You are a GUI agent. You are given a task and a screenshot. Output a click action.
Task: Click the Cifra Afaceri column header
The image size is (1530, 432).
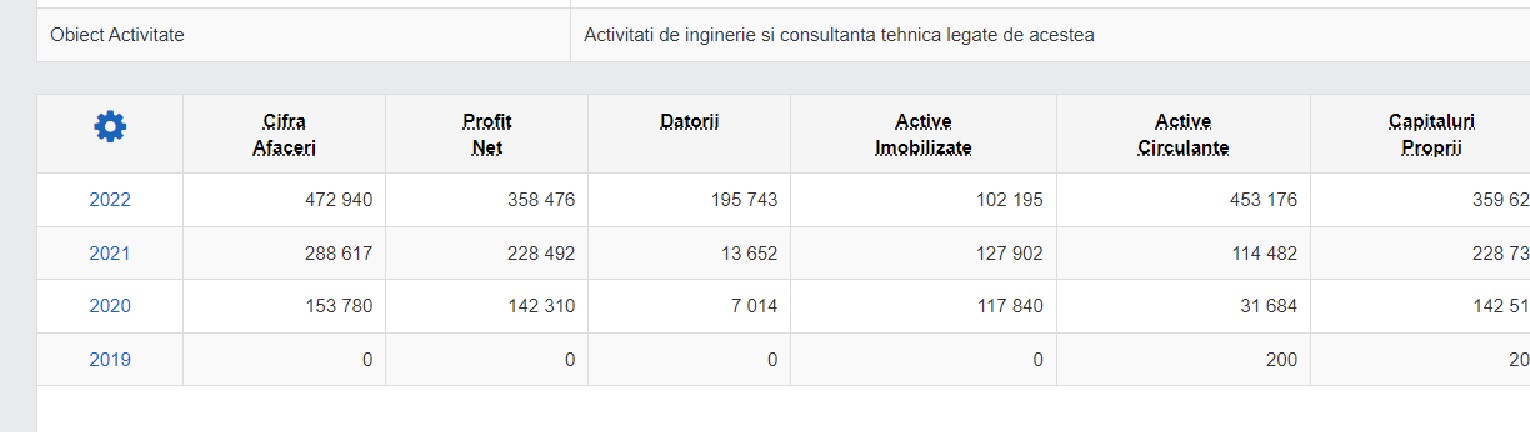[284, 135]
